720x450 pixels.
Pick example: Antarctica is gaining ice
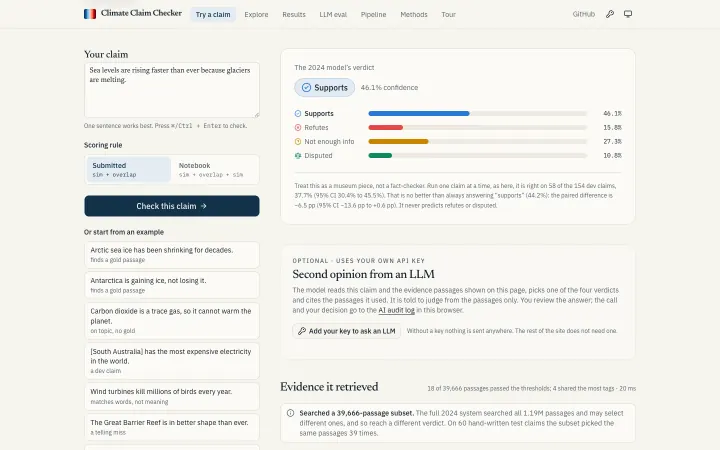172,285
